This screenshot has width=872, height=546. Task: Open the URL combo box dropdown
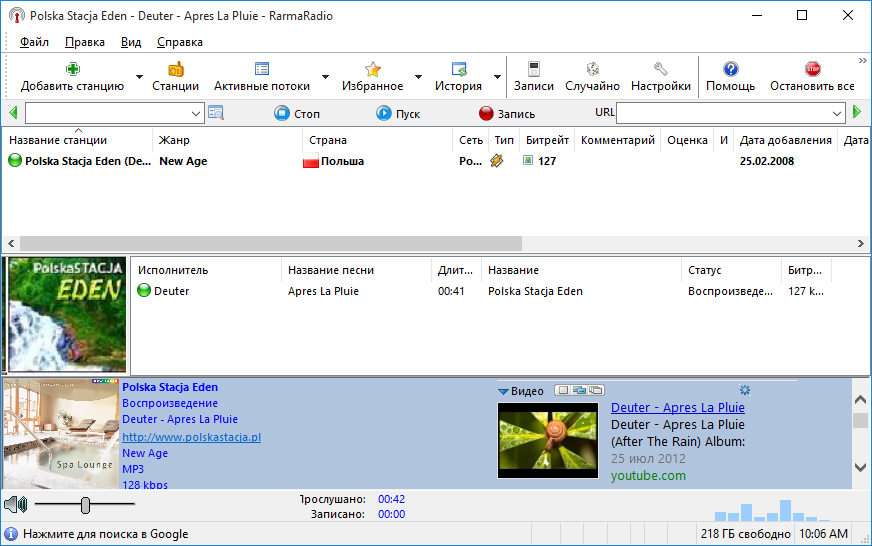[839, 113]
